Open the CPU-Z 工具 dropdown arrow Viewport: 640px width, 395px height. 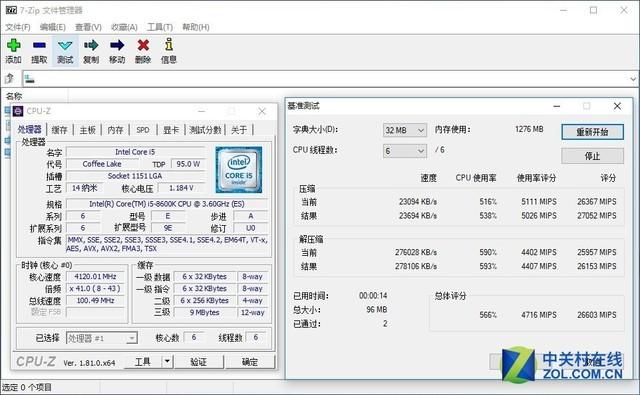coord(167,362)
